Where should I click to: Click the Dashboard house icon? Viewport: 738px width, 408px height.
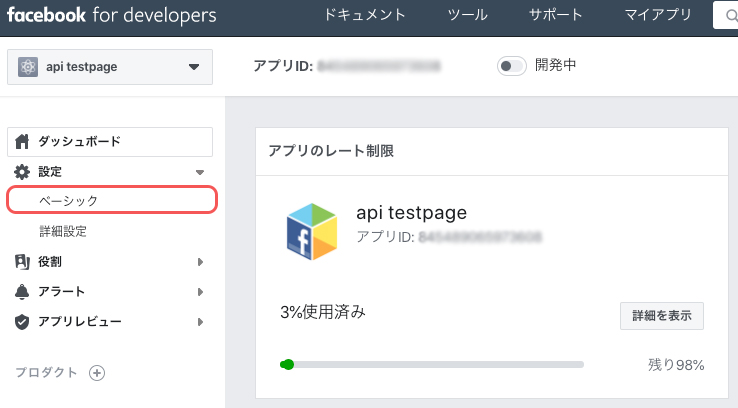pos(23,142)
